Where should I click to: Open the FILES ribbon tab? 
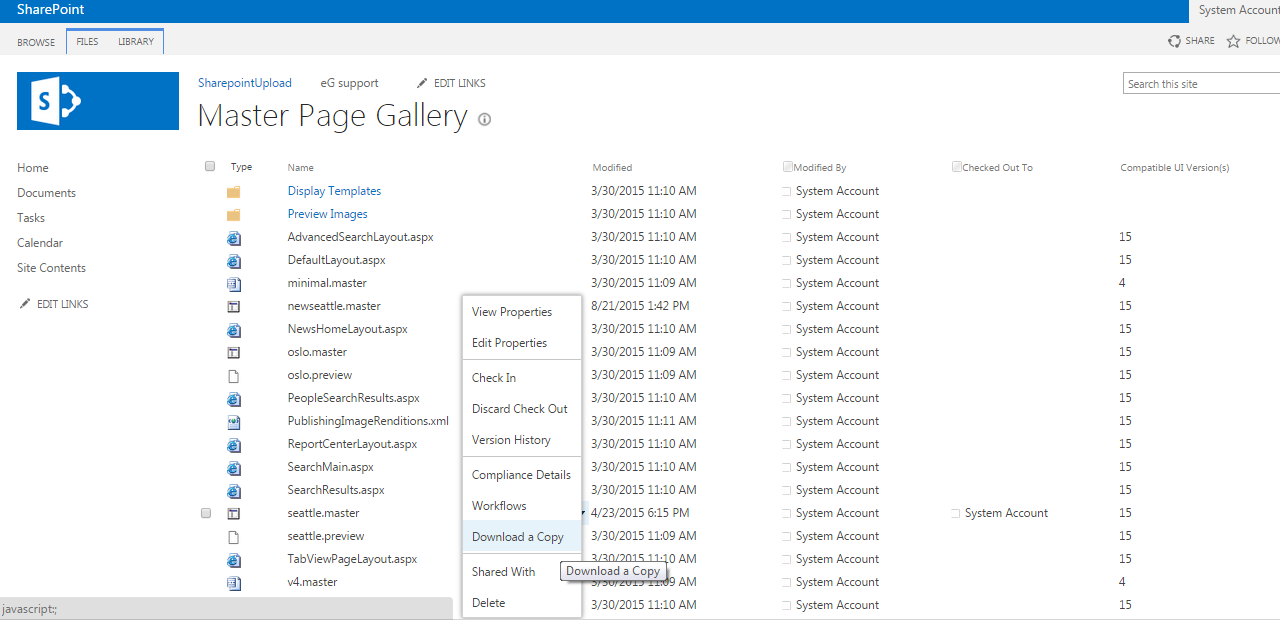(87, 42)
